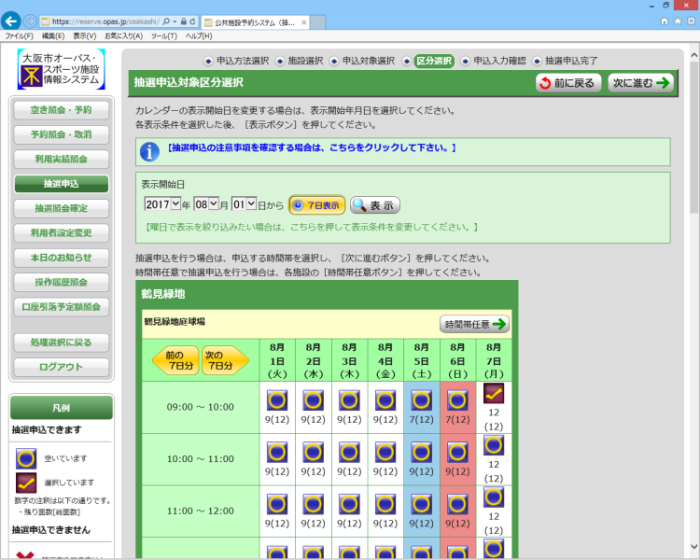Screen dimensions: 700x560
Task: Deselect checked 09:00 slot on August 7
Action: click(x=494, y=393)
